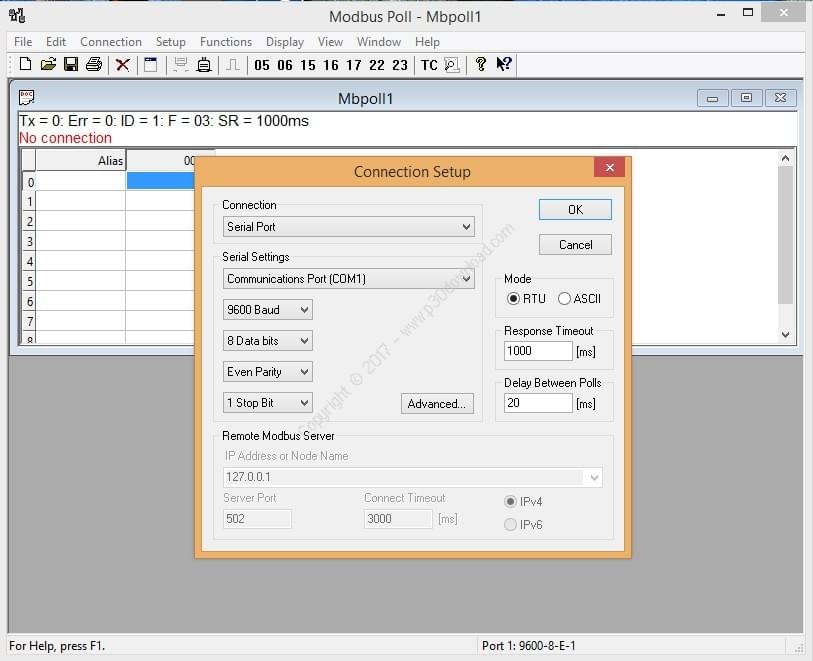This screenshot has height=661, width=813.
Task: Select function 16 in the toolbar
Action: [331, 65]
